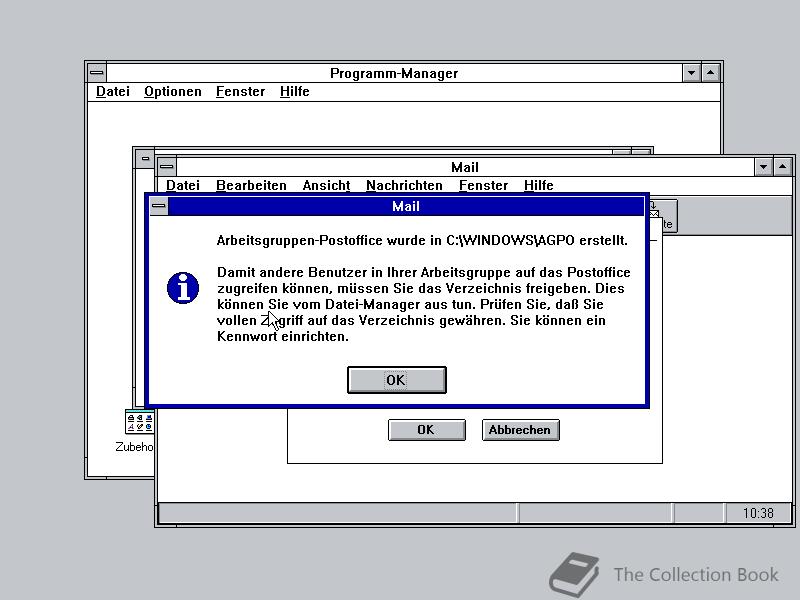
Task: Confirm the Mail info dialog with OK
Action: [396, 380]
